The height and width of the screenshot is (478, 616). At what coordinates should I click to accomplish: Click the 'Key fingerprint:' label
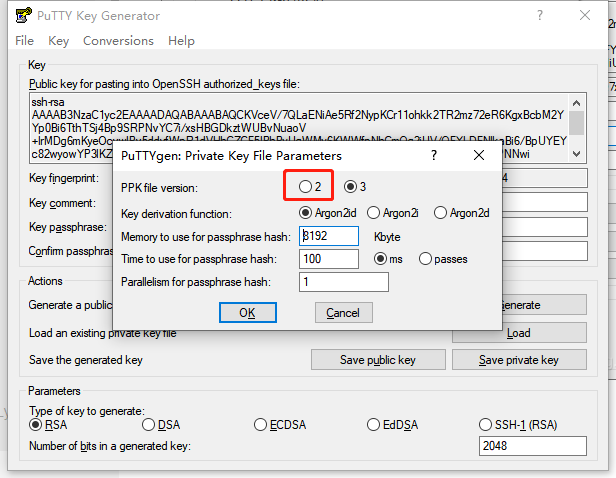pyautogui.click(x=64, y=178)
